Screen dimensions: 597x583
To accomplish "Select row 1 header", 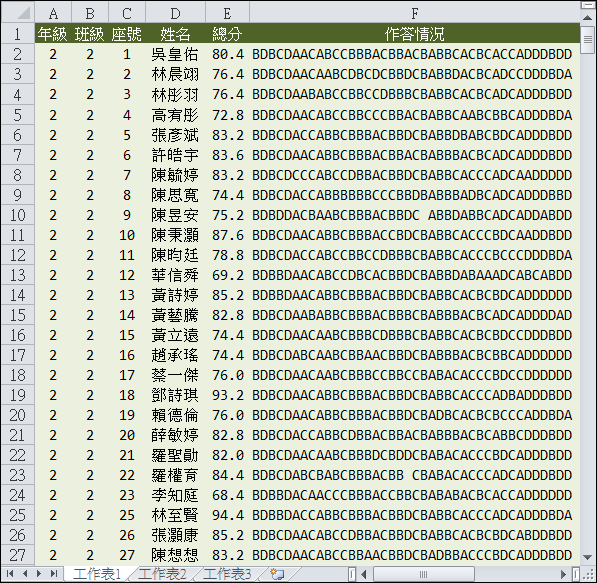I will 18,34.
